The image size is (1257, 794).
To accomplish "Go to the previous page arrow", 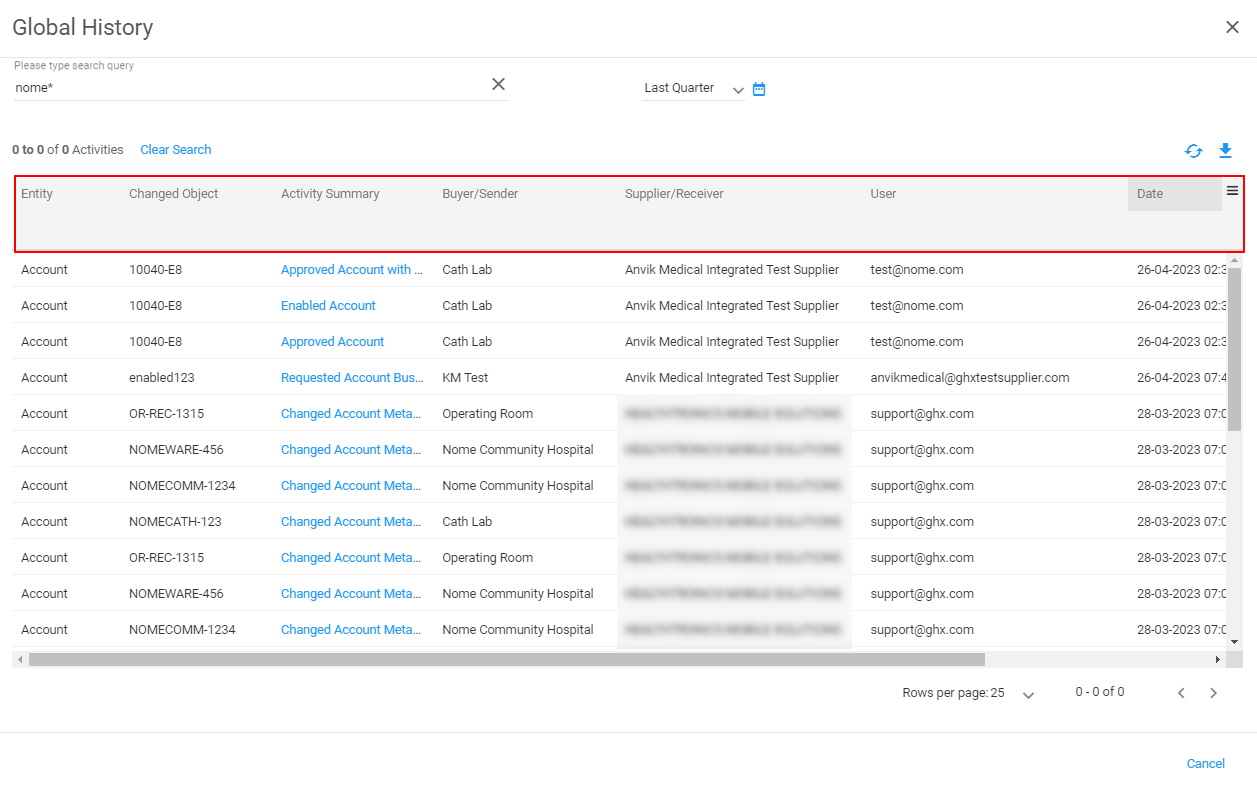I will pyautogui.click(x=1181, y=693).
